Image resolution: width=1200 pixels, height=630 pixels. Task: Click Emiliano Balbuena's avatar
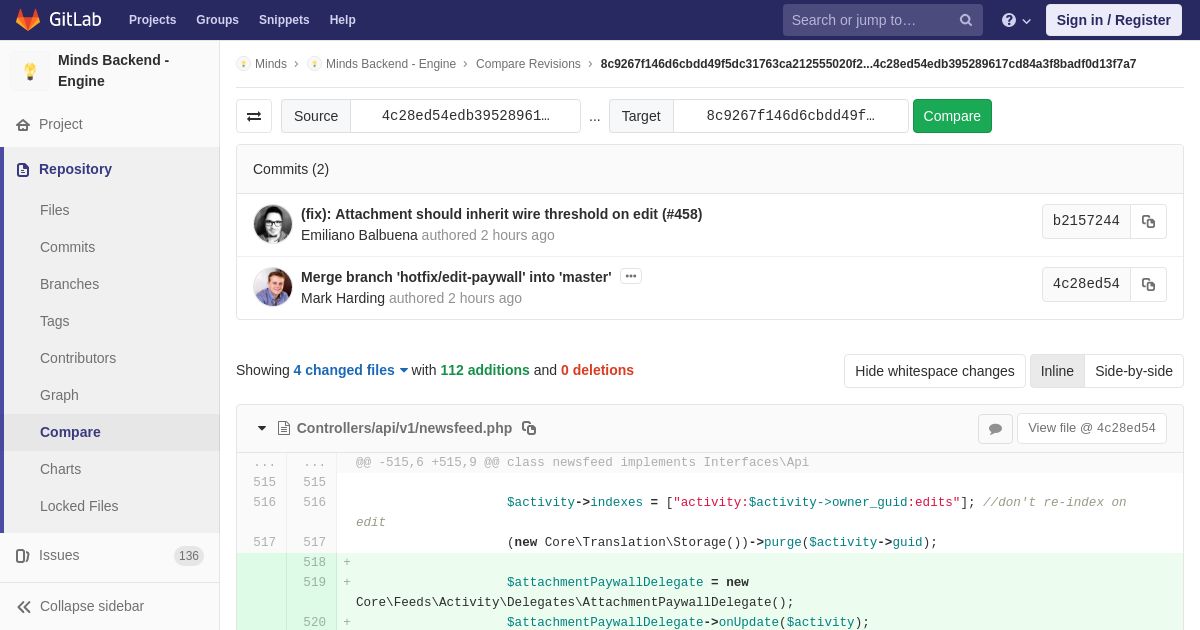pyautogui.click(x=273, y=224)
